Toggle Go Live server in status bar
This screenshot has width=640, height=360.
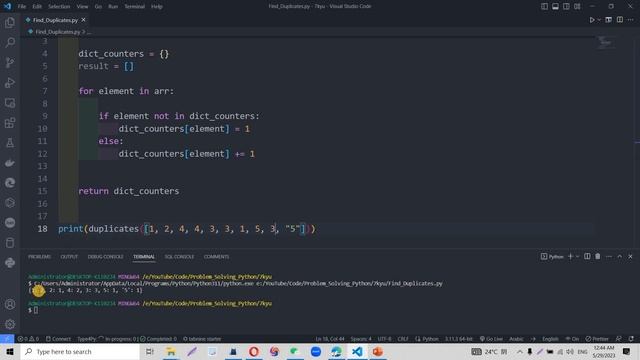[x=491, y=339]
